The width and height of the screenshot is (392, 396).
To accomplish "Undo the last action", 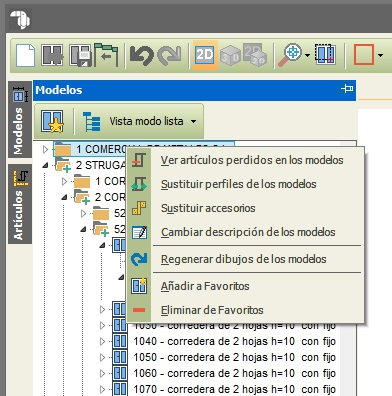I will 141,55.
